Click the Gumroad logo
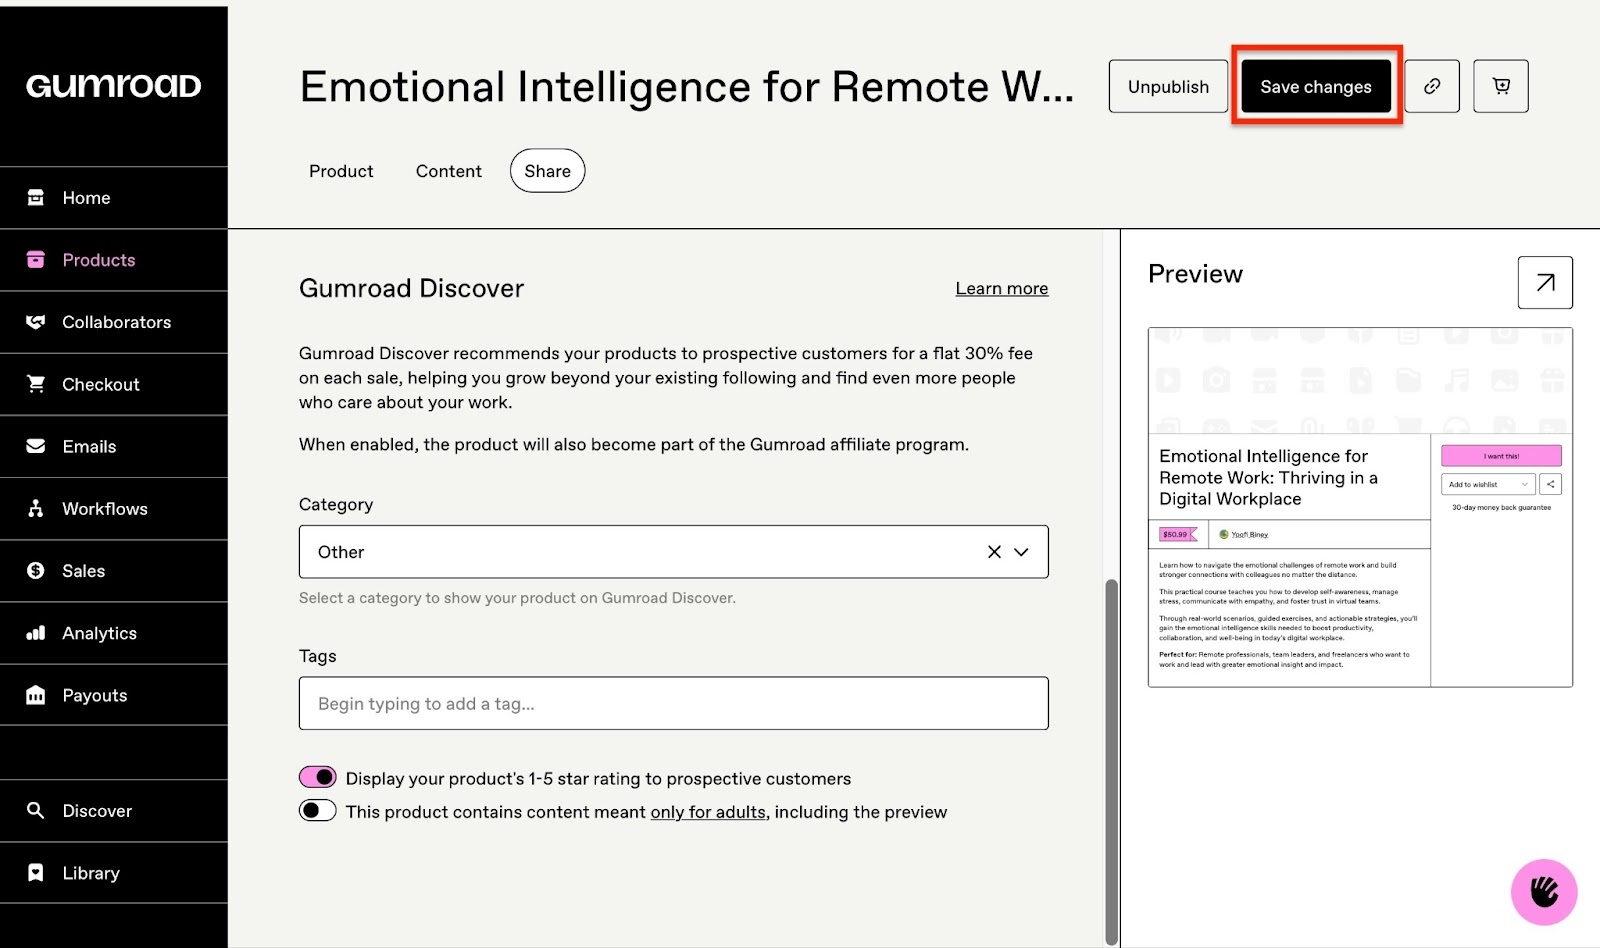The height and width of the screenshot is (948, 1600). pos(113,86)
